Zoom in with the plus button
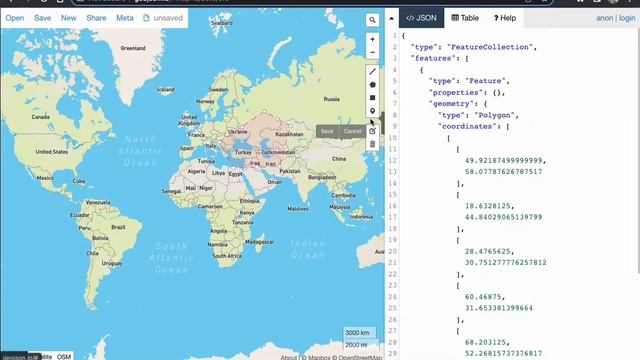Viewport: 640px width, 360px height. pos(372,40)
